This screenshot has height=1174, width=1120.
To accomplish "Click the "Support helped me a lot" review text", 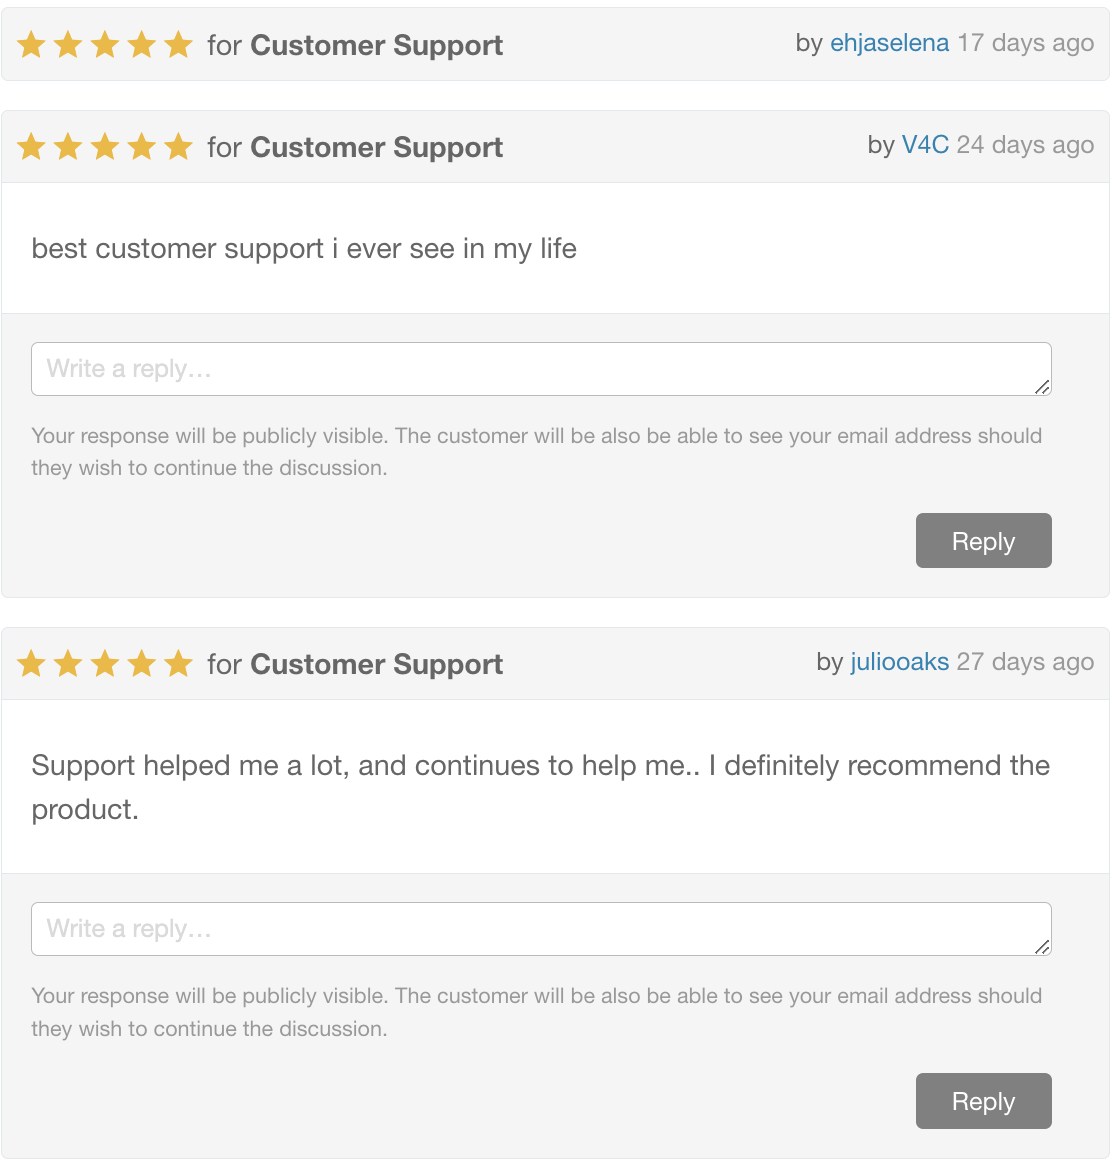I will pyautogui.click(x=540, y=766).
